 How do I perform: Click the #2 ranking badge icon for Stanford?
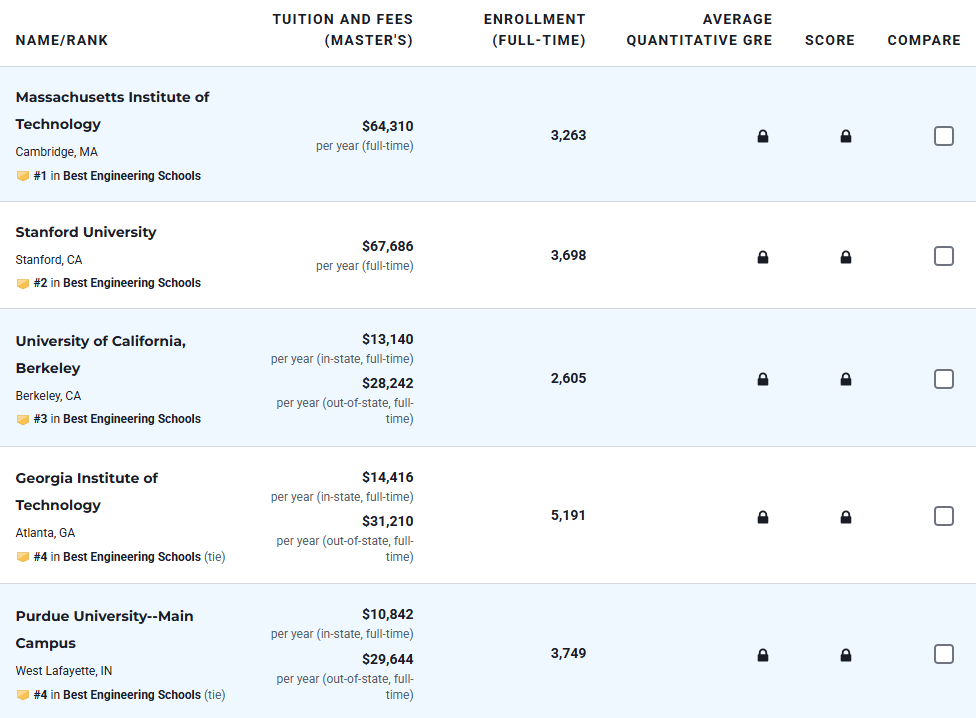coord(23,283)
